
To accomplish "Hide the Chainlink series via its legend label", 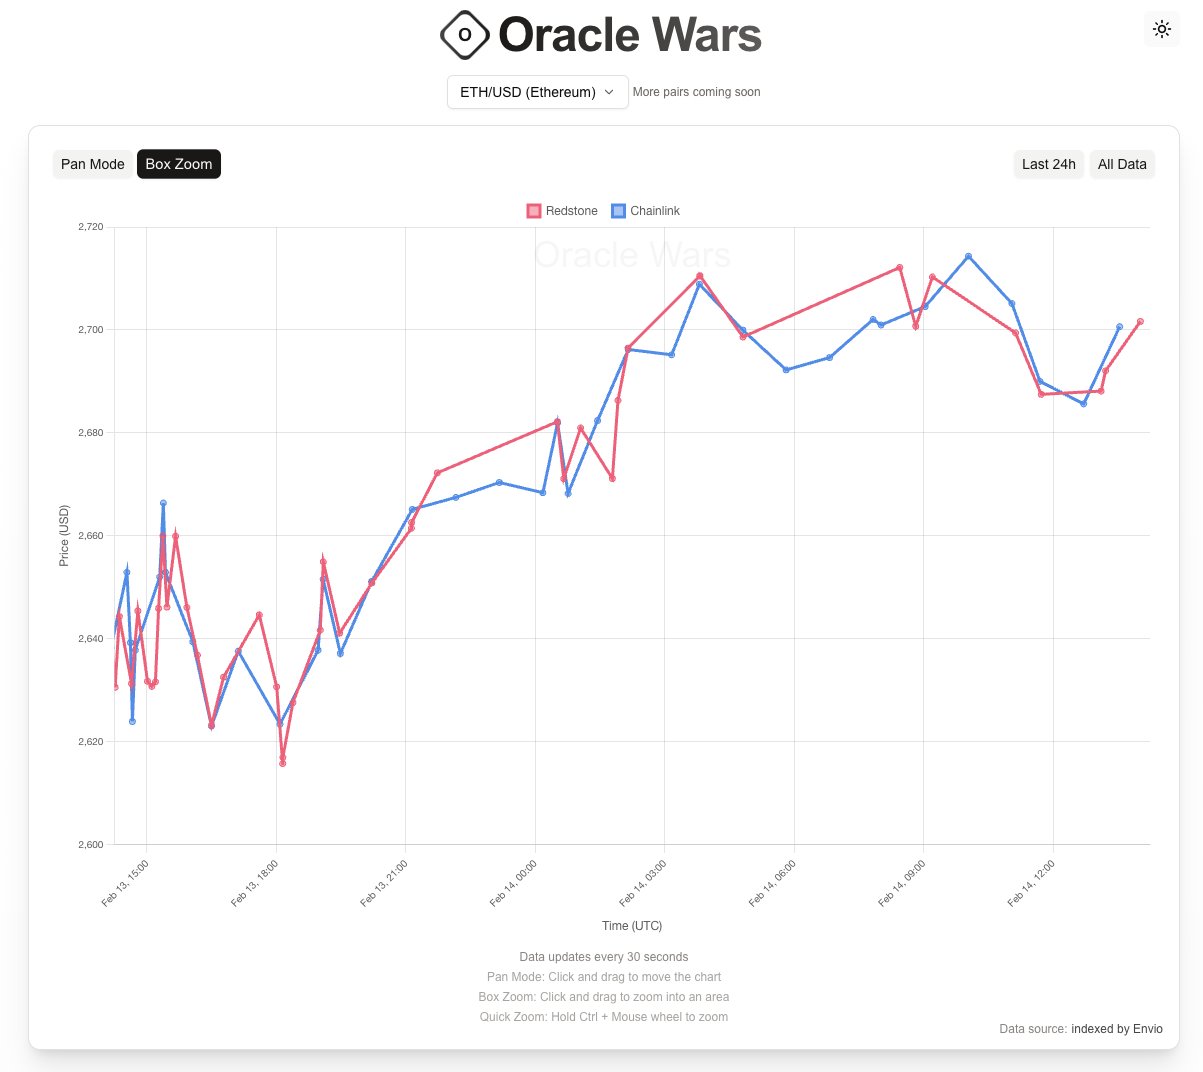I will point(655,210).
